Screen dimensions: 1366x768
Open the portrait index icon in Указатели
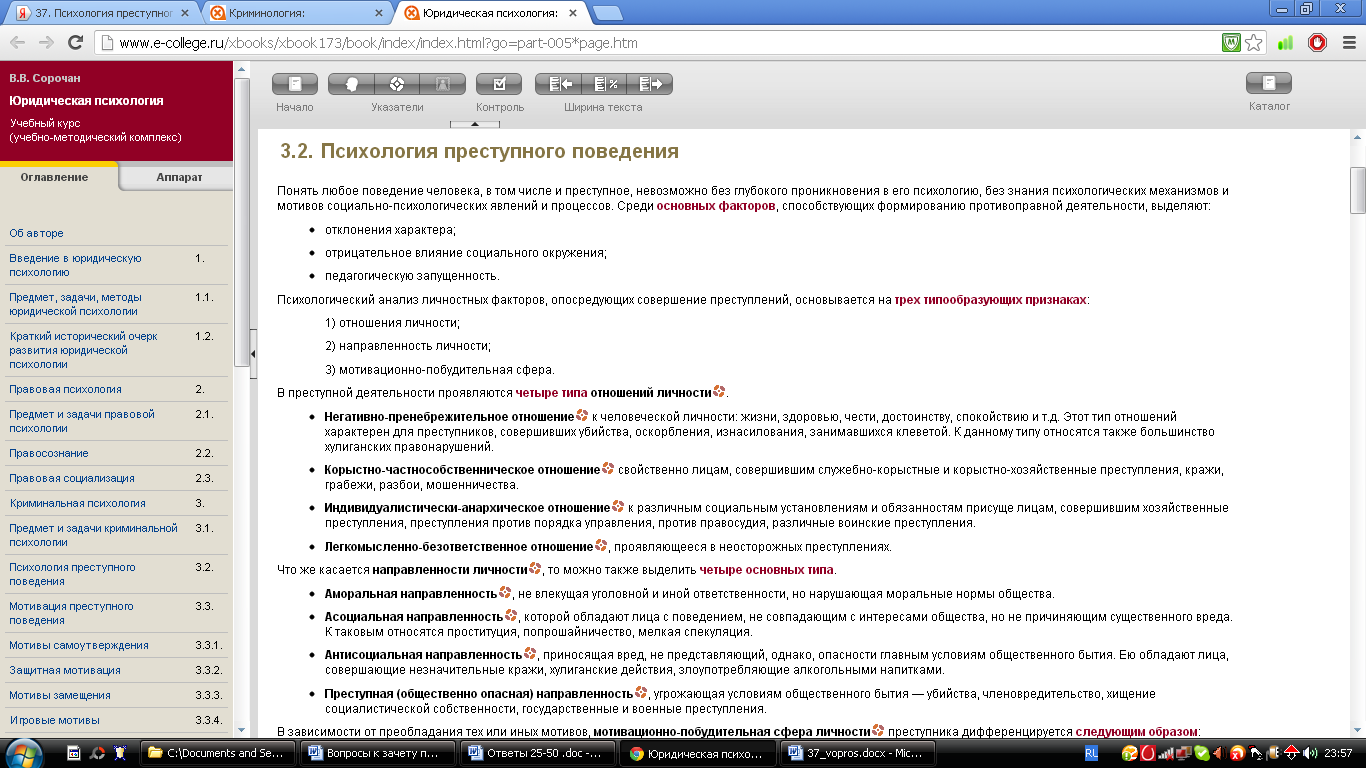click(442, 84)
